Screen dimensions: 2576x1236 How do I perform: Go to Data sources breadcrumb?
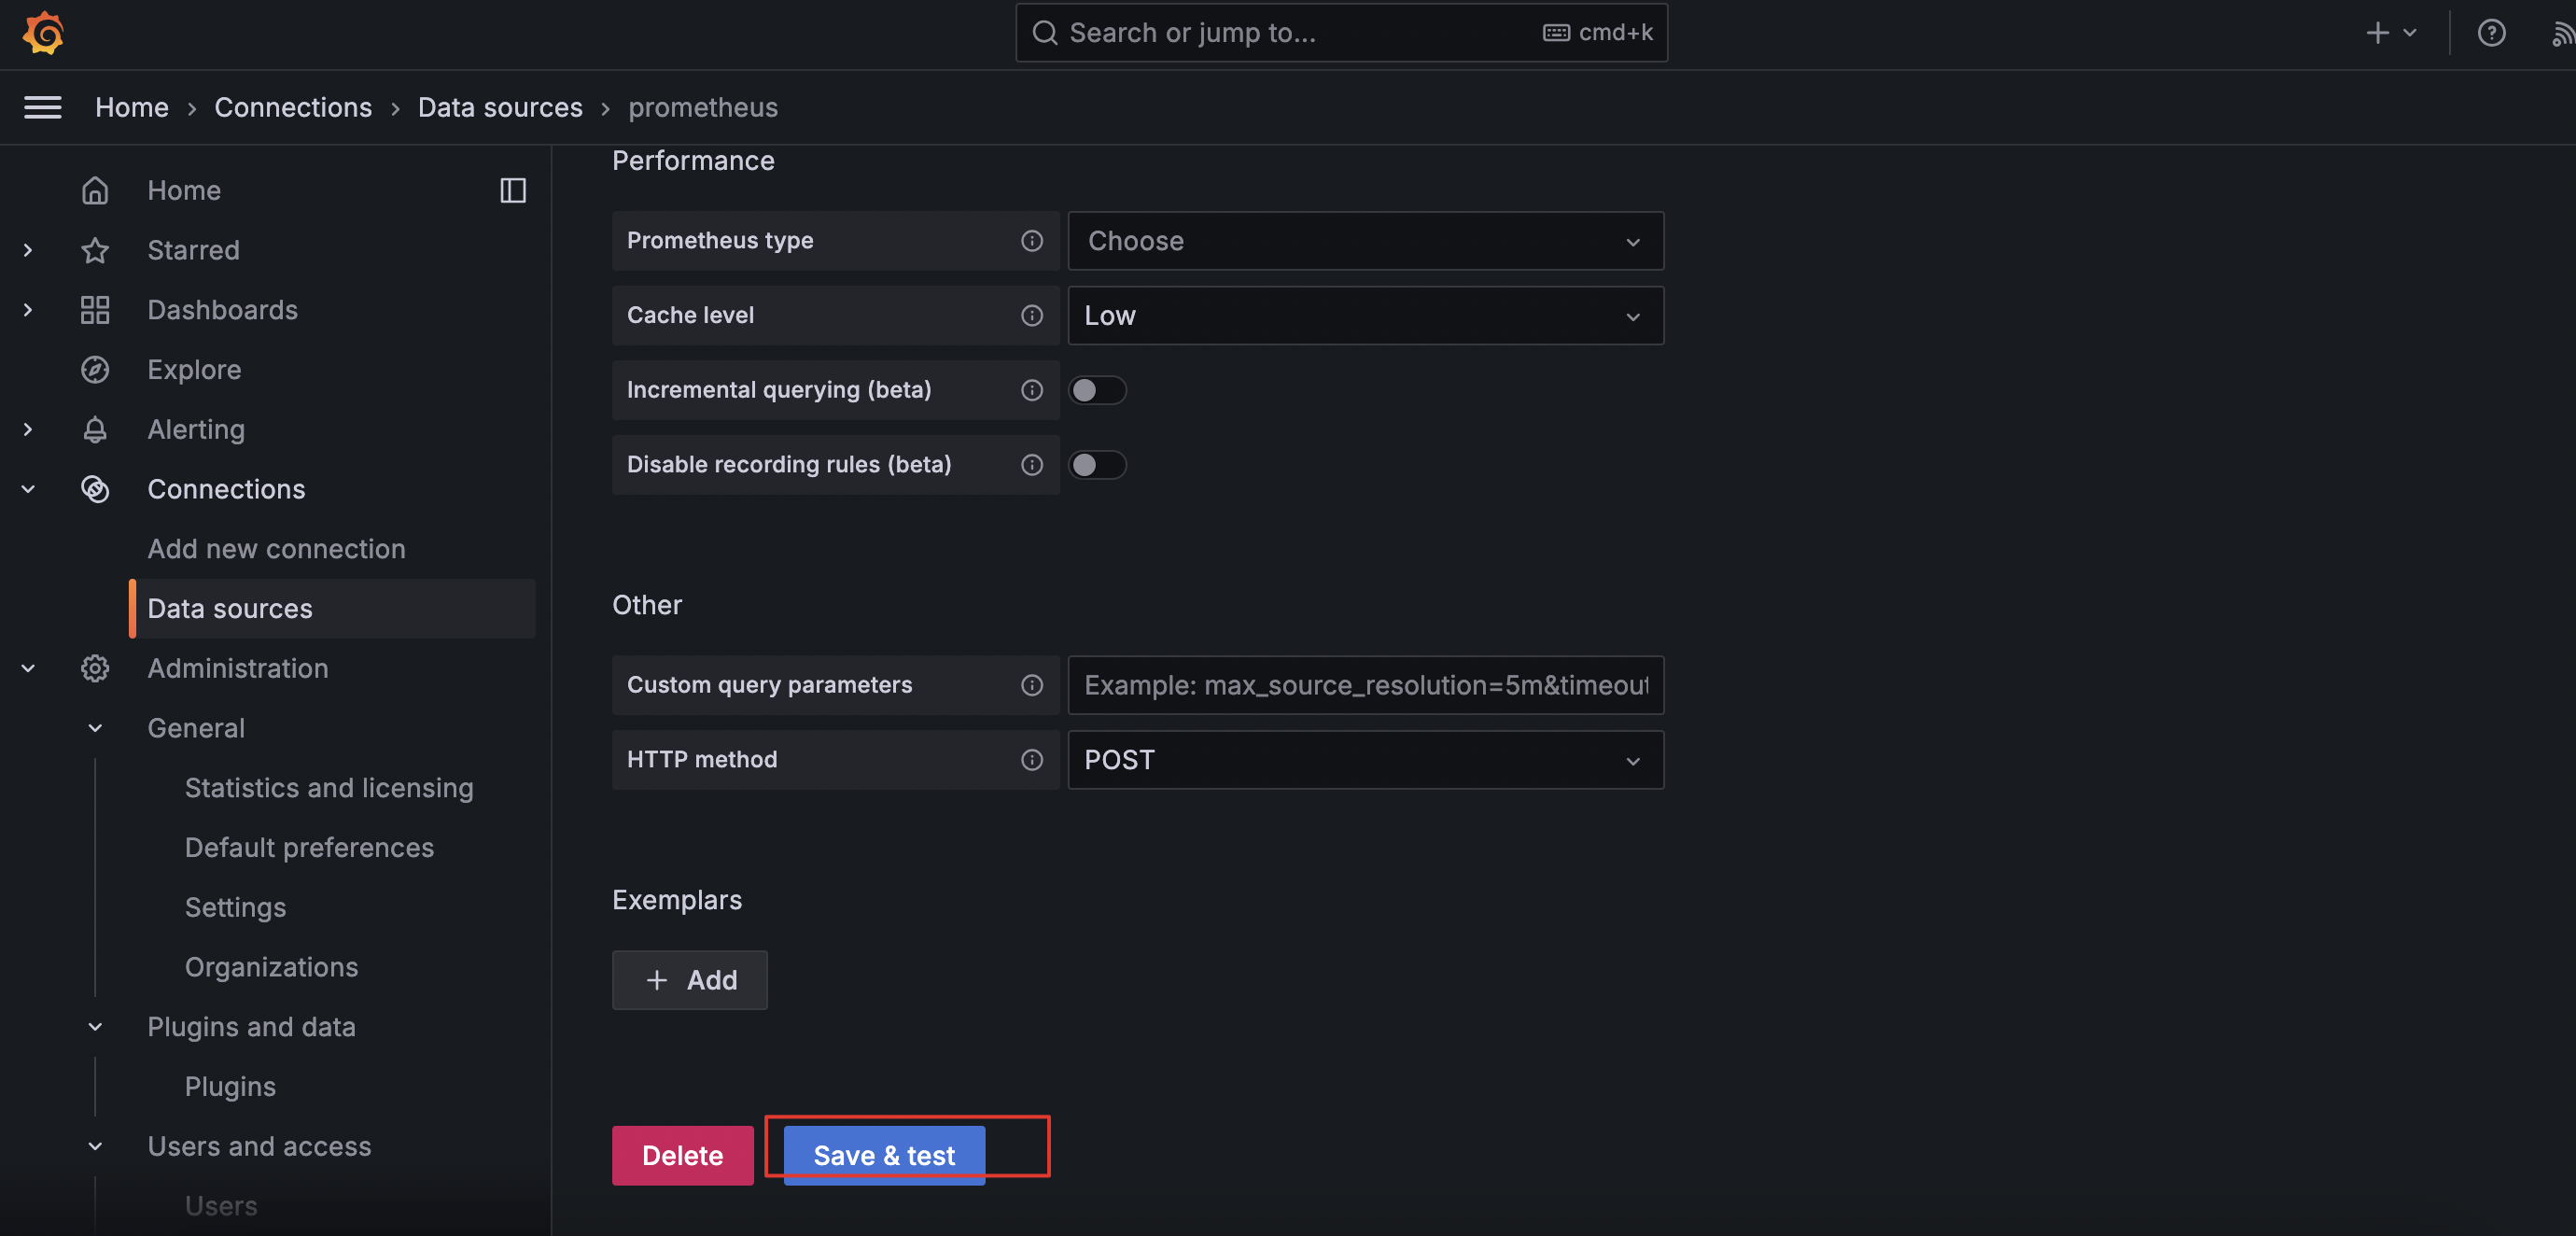tap(499, 107)
